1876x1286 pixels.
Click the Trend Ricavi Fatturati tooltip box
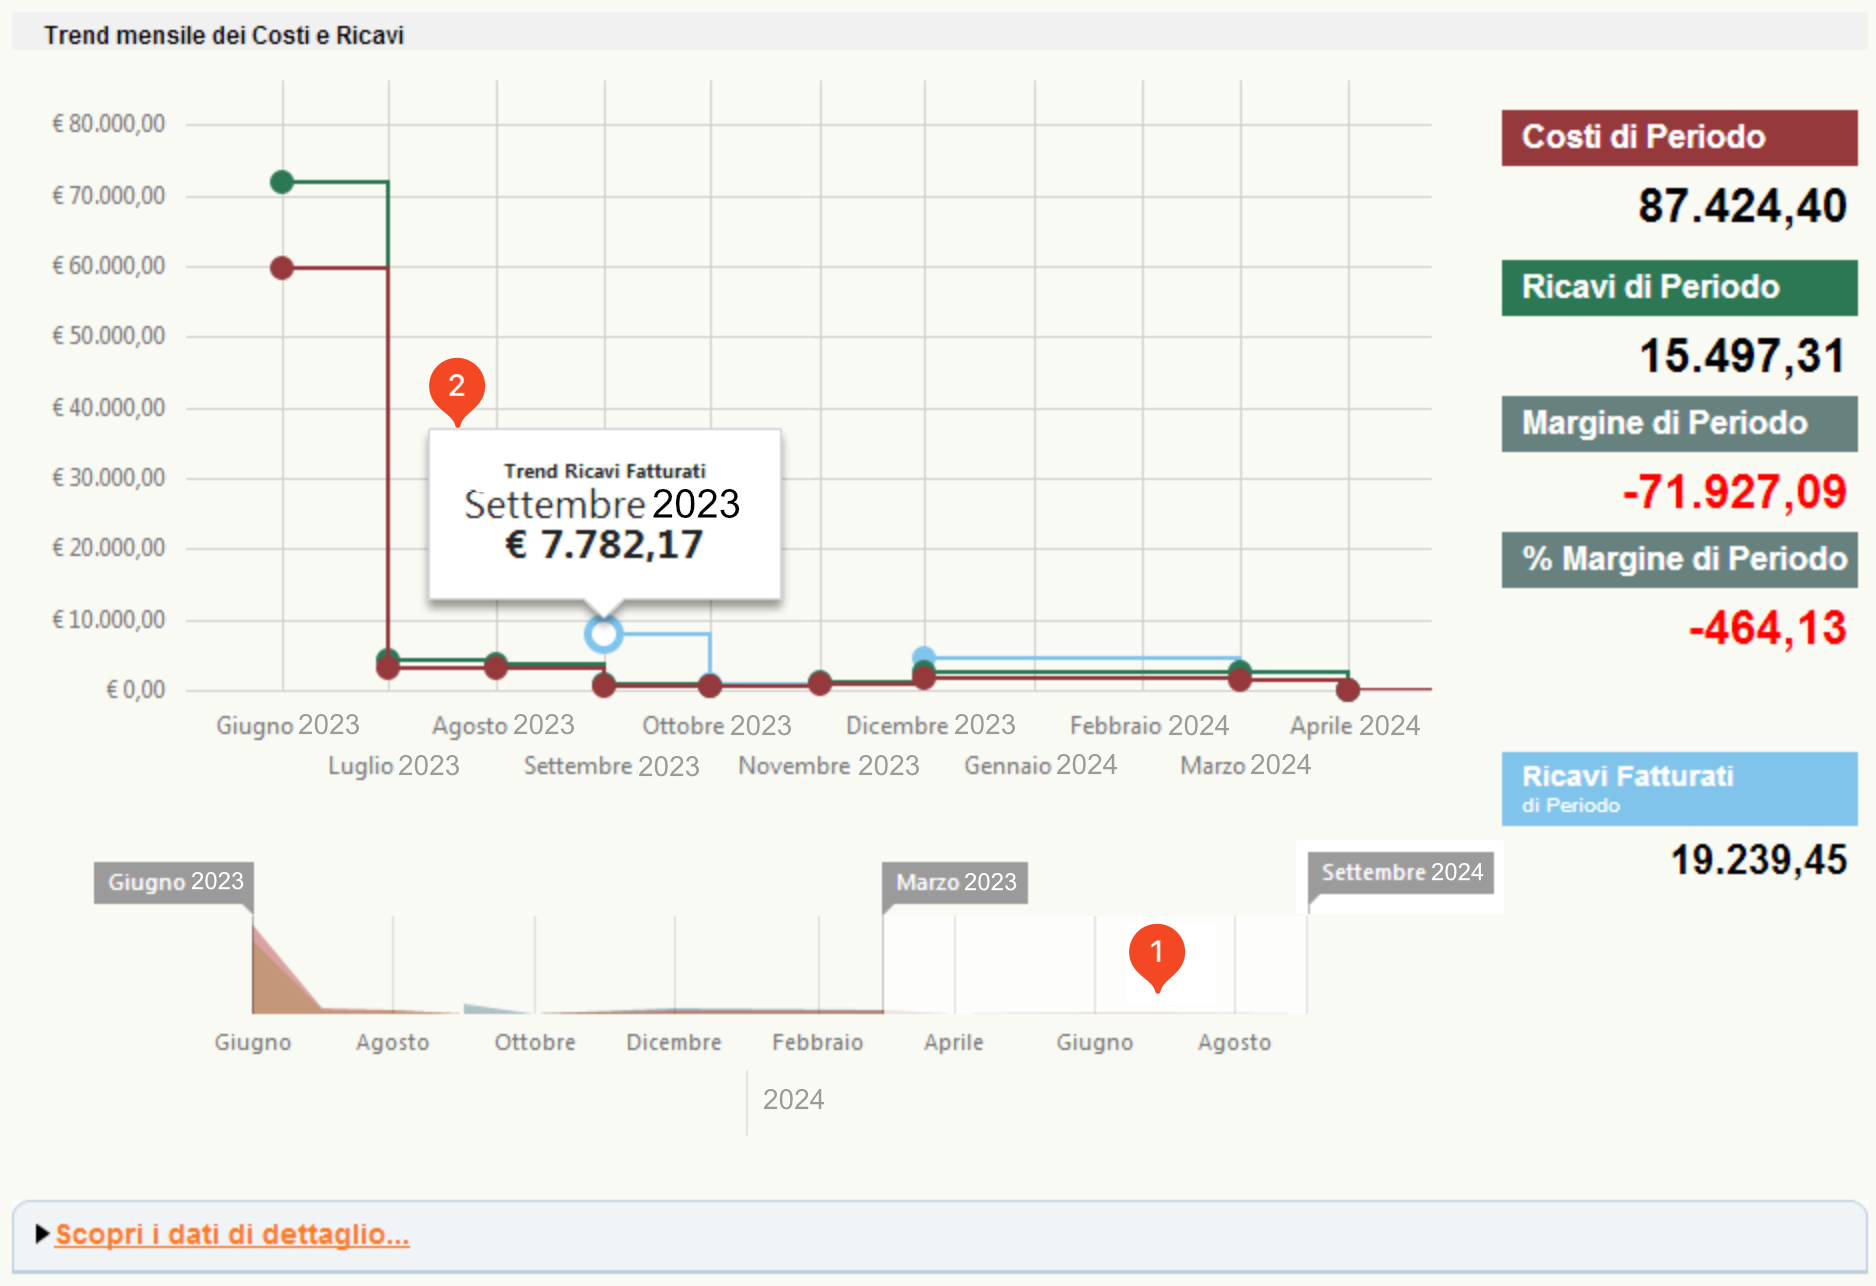pos(605,515)
